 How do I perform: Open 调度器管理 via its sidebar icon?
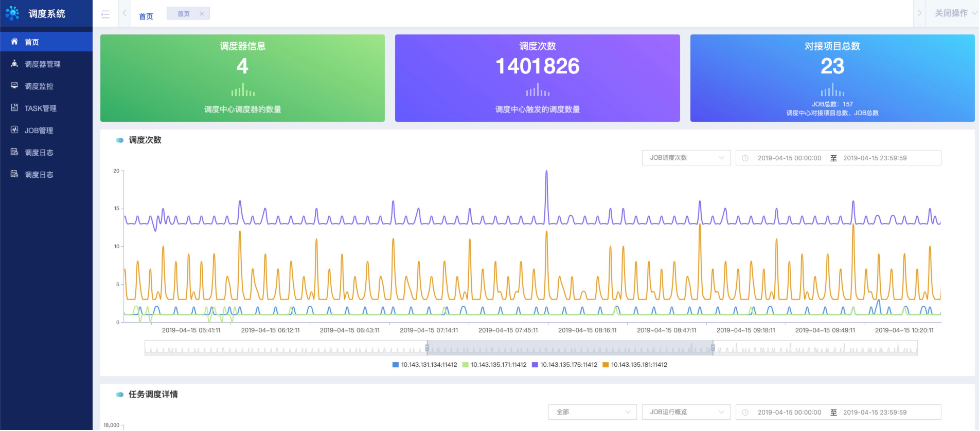pyautogui.click(x=14, y=64)
